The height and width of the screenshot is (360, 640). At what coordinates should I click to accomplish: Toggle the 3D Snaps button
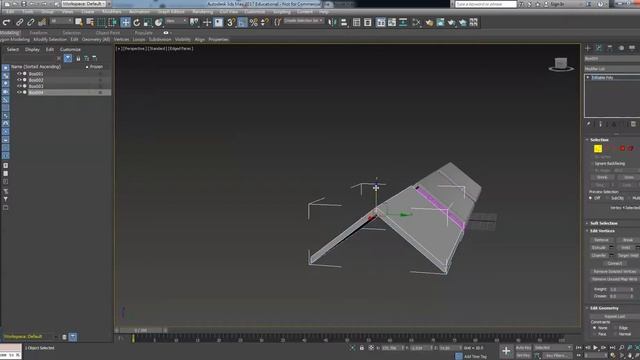[x=231, y=22]
